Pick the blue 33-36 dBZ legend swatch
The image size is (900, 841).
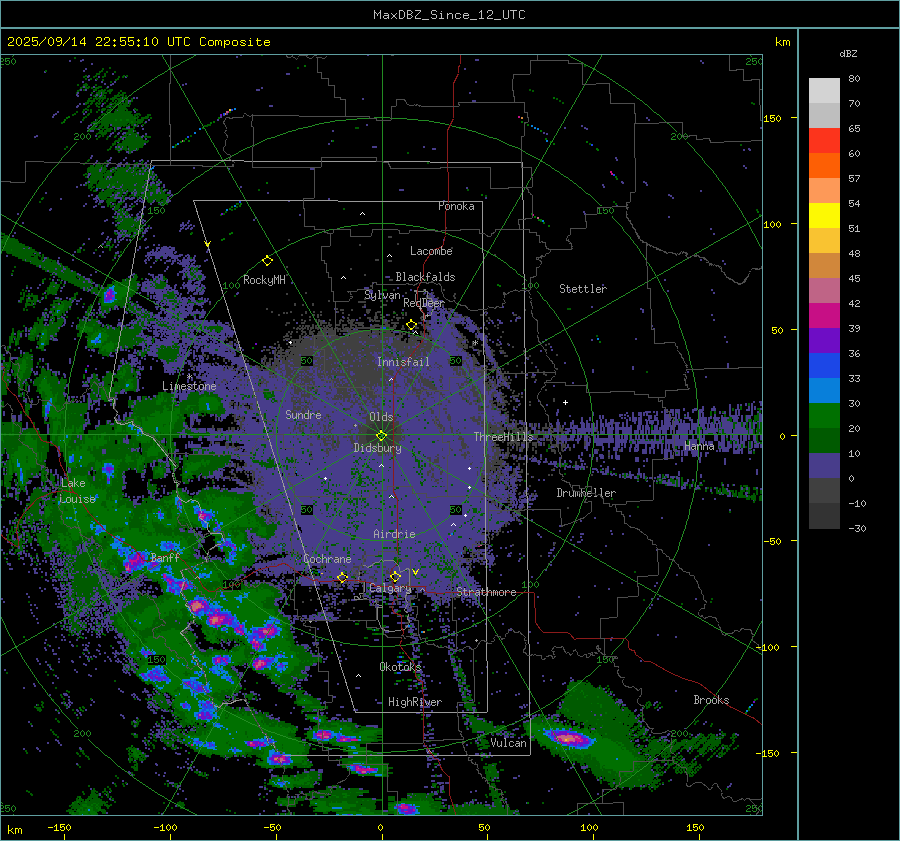(824, 366)
